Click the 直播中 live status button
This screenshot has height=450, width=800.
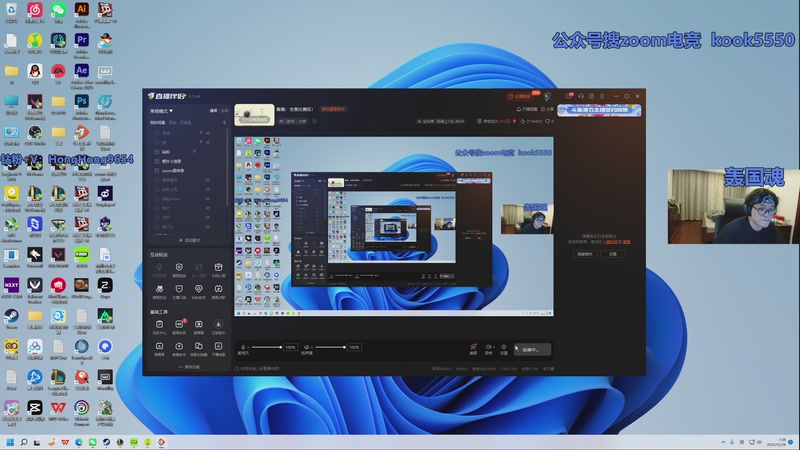pos(532,349)
